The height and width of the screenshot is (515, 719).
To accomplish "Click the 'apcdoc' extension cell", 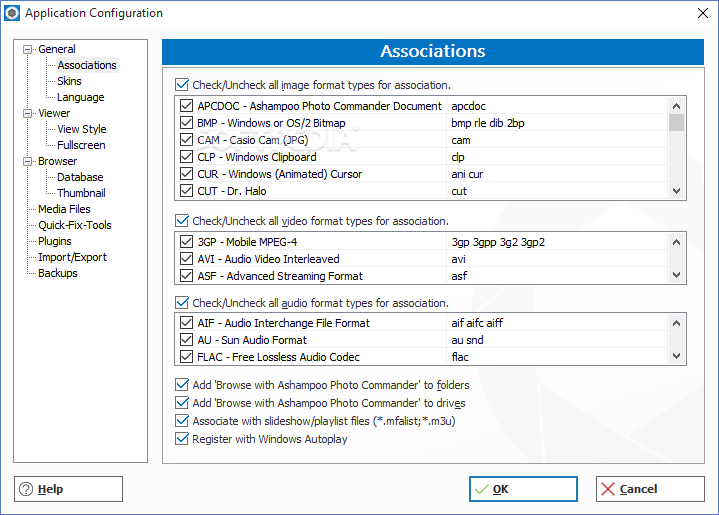I will [557, 106].
